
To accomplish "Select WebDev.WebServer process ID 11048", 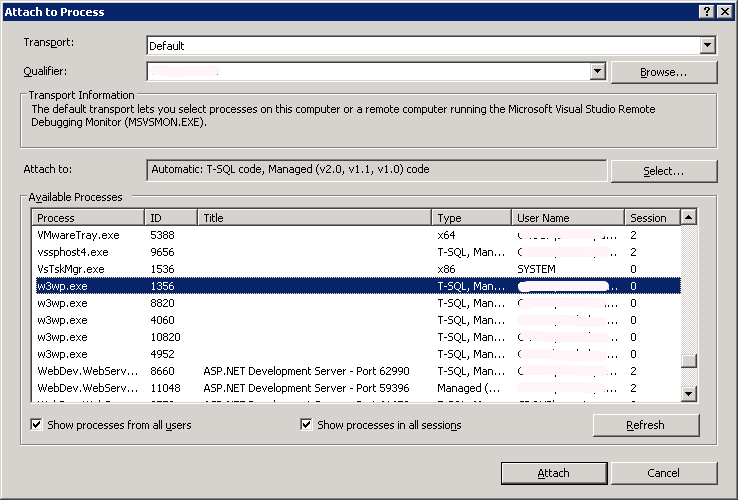I will (x=358, y=388).
